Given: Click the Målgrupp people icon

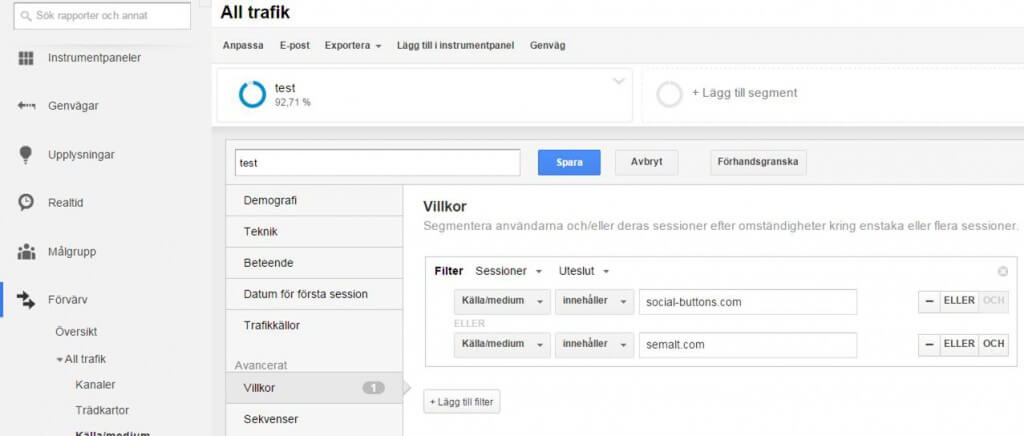Looking at the screenshot, I should click(x=26, y=251).
